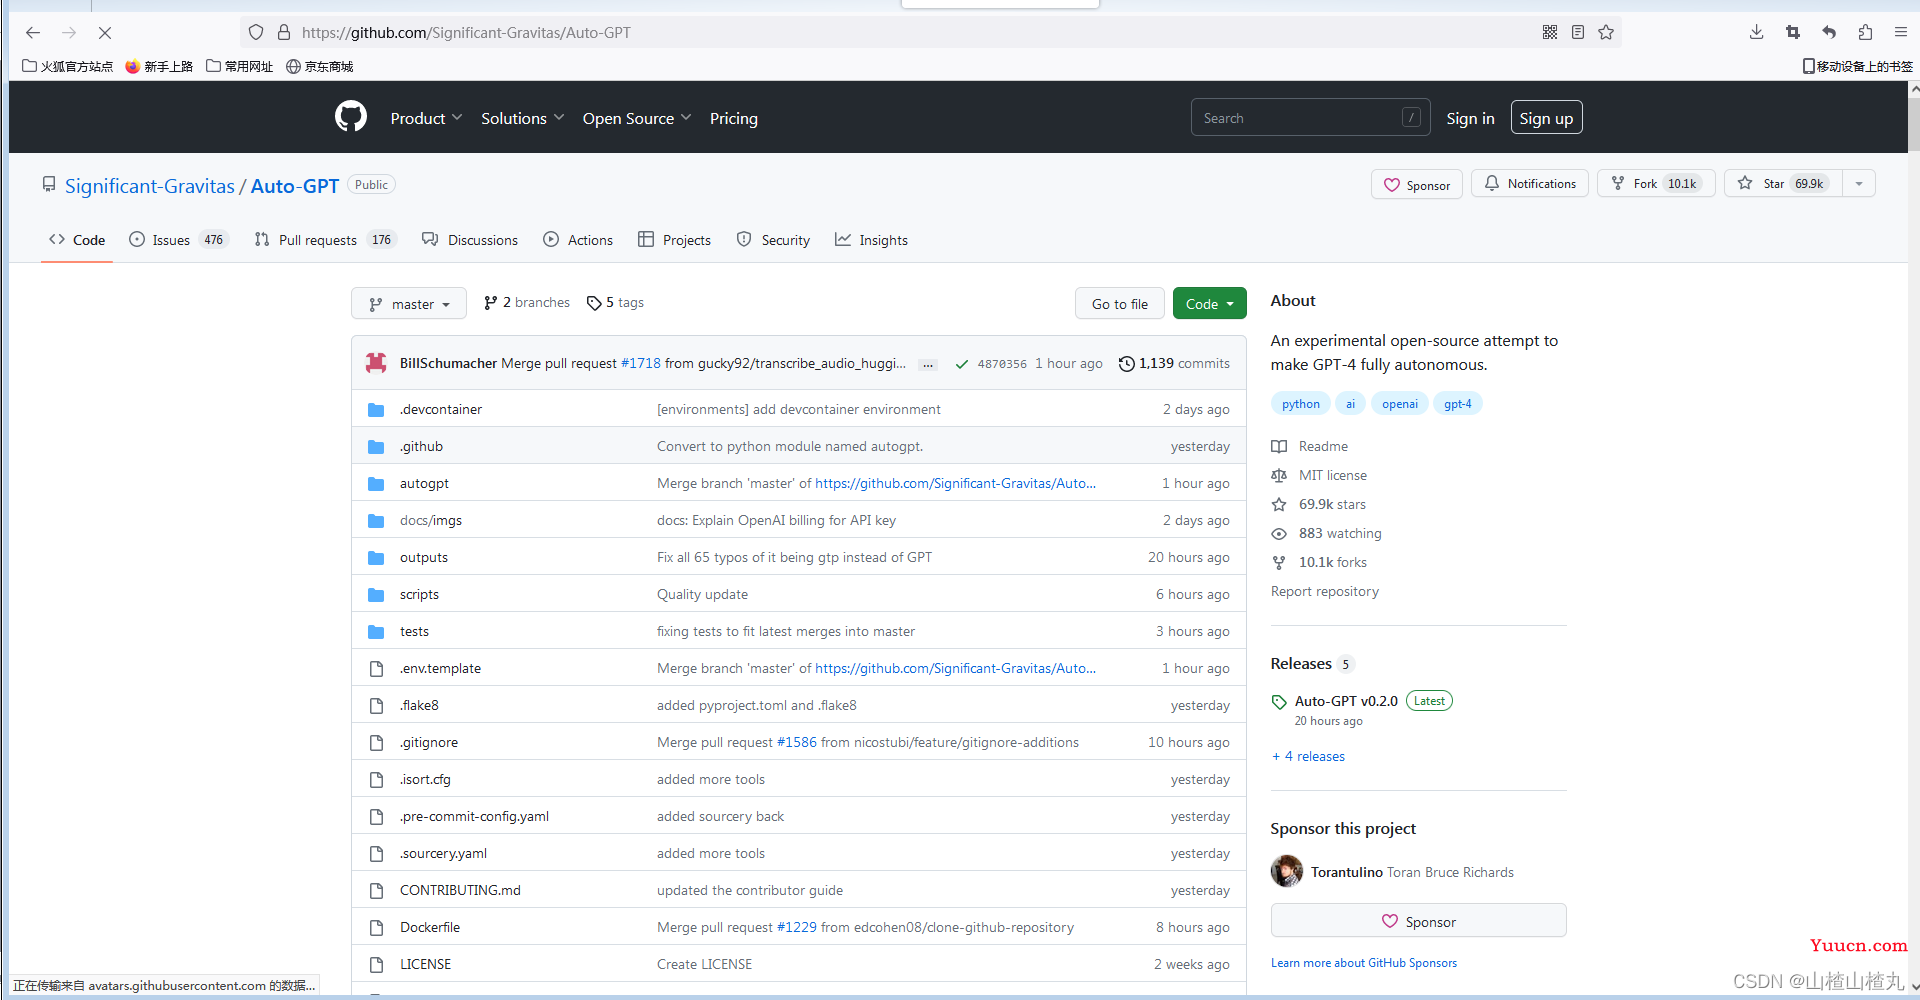The height and width of the screenshot is (1000, 1920).
Task: Click the Go to file button
Action: pyautogui.click(x=1119, y=303)
